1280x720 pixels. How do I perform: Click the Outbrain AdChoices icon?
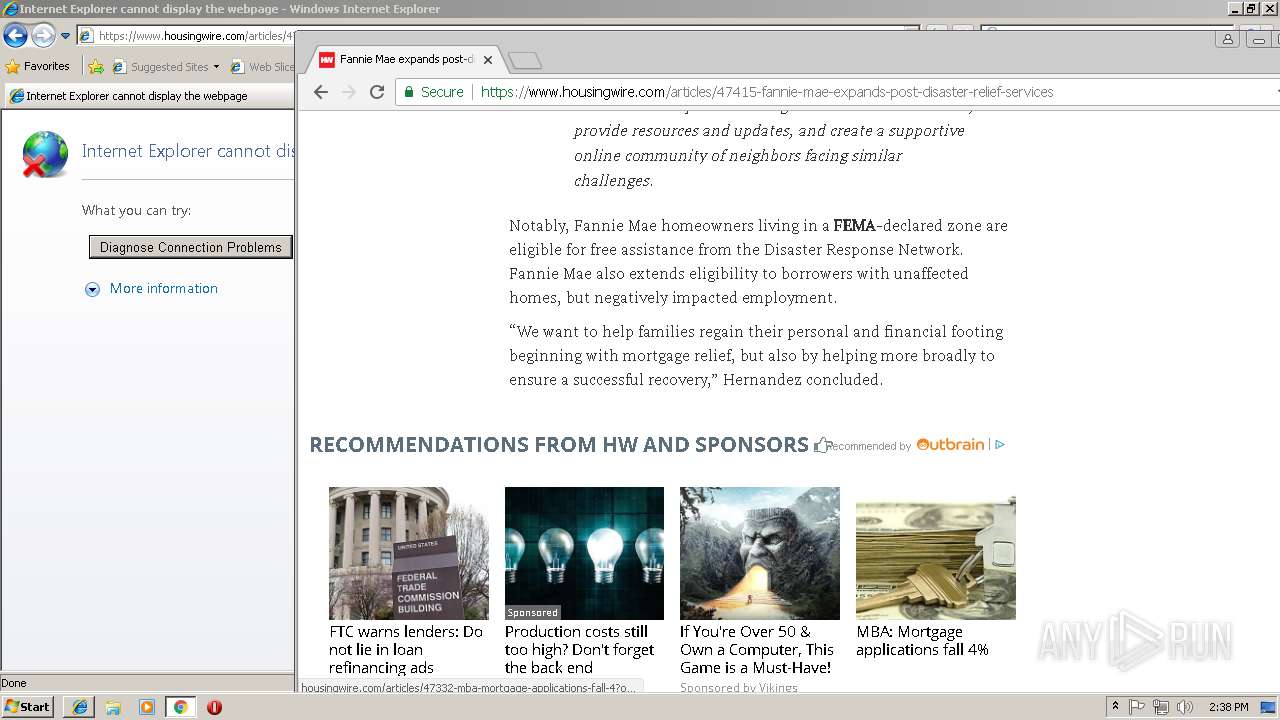pyautogui.click(x=1000, y=445)
